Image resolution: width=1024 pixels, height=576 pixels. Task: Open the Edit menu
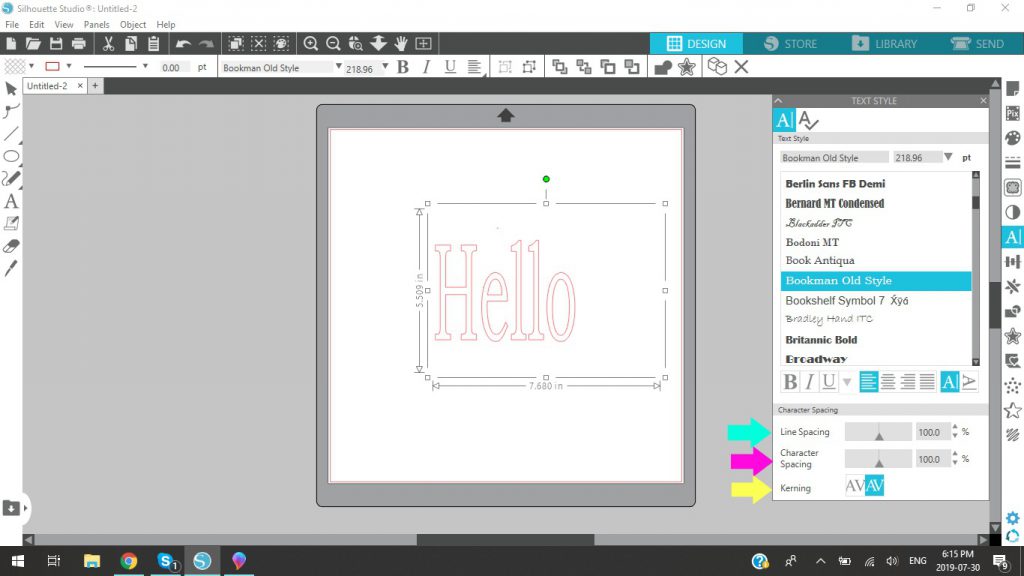coord(37,25)
